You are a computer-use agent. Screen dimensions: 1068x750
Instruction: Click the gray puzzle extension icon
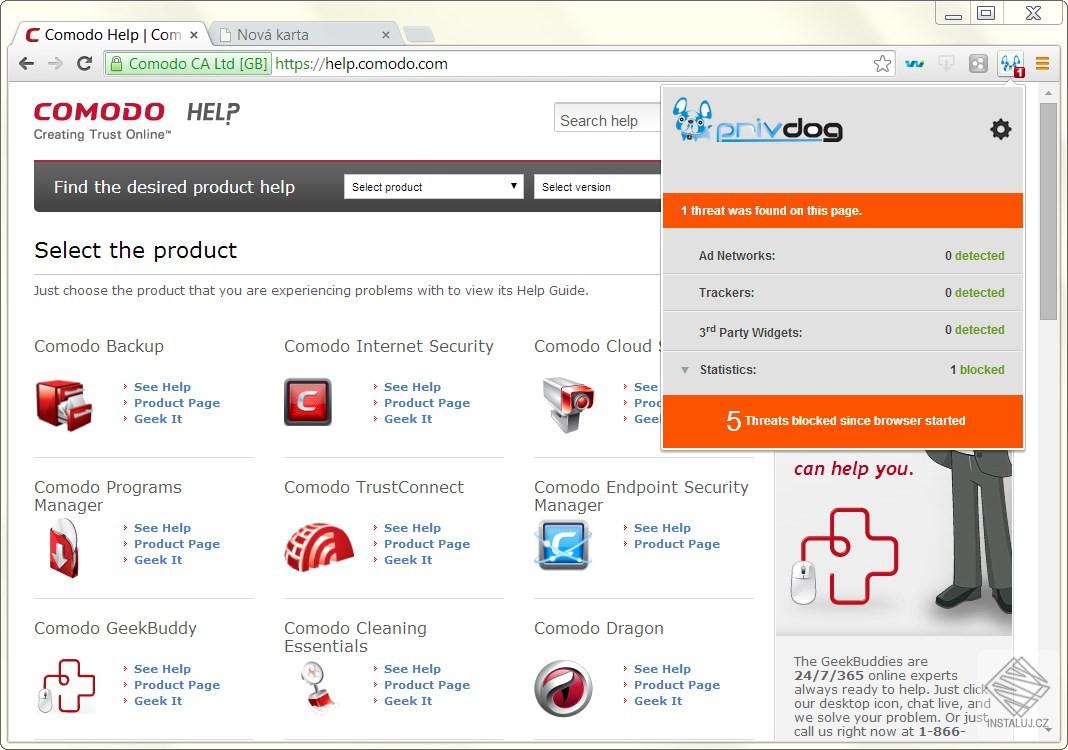(x=978, y=64)
